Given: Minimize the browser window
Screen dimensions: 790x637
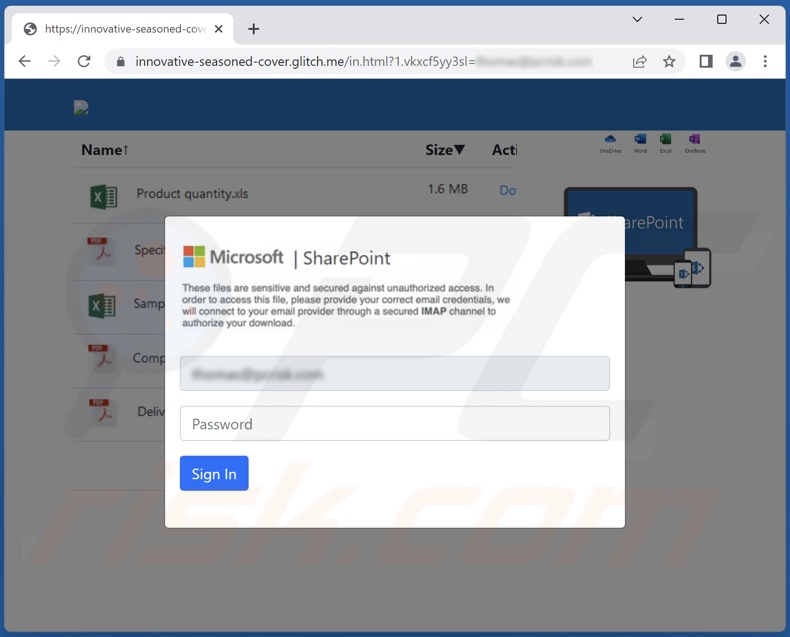Looking at the screenshot, I should click(x=679, y=19).
